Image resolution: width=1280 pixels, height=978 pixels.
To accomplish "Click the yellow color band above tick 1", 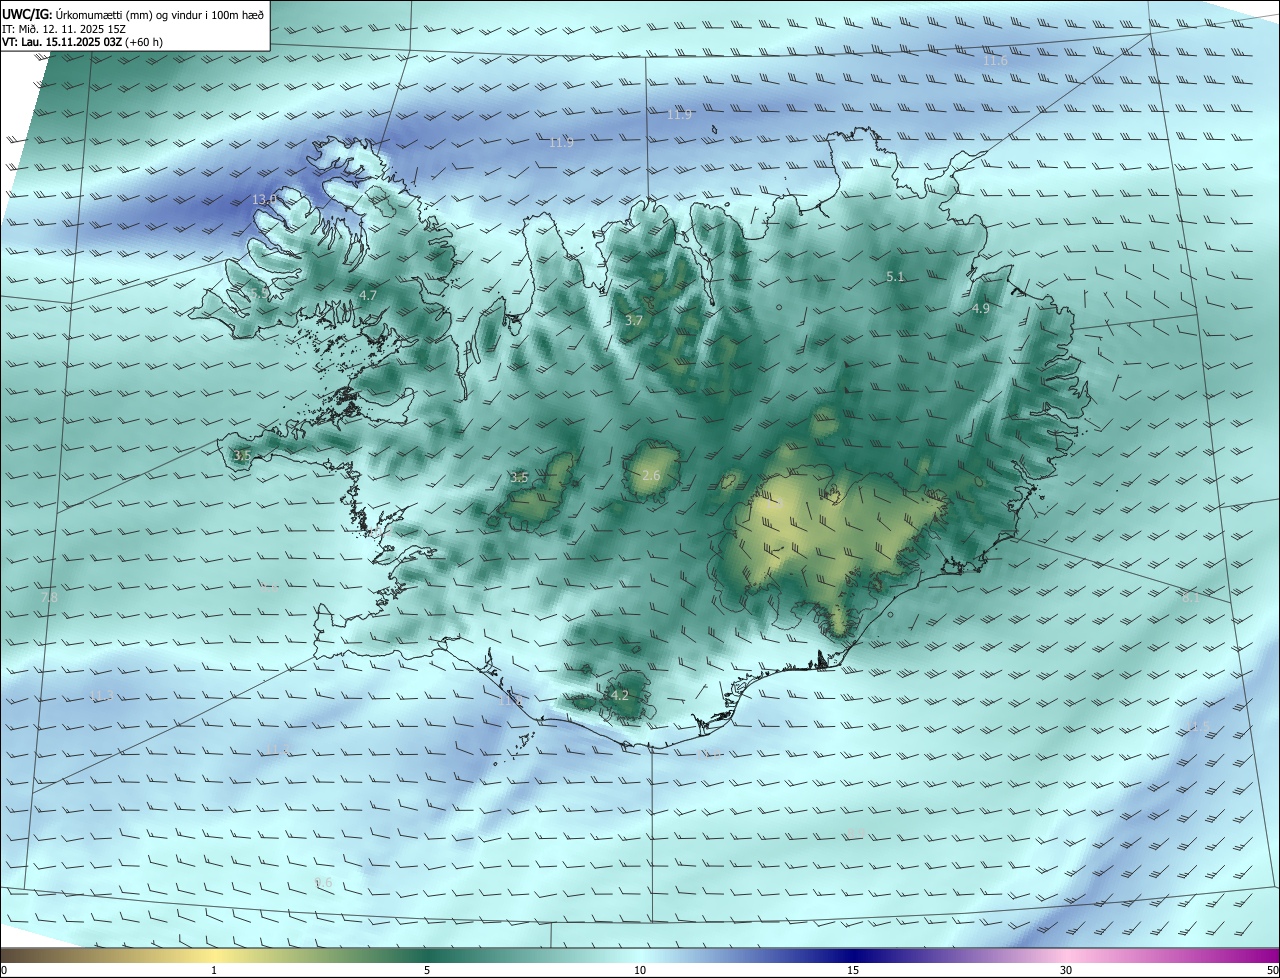I will 214,955.
